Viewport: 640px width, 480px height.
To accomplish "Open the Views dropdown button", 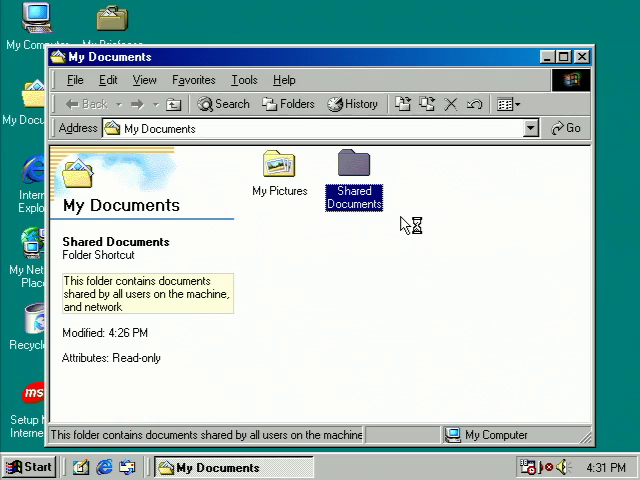I will [508, 104].
